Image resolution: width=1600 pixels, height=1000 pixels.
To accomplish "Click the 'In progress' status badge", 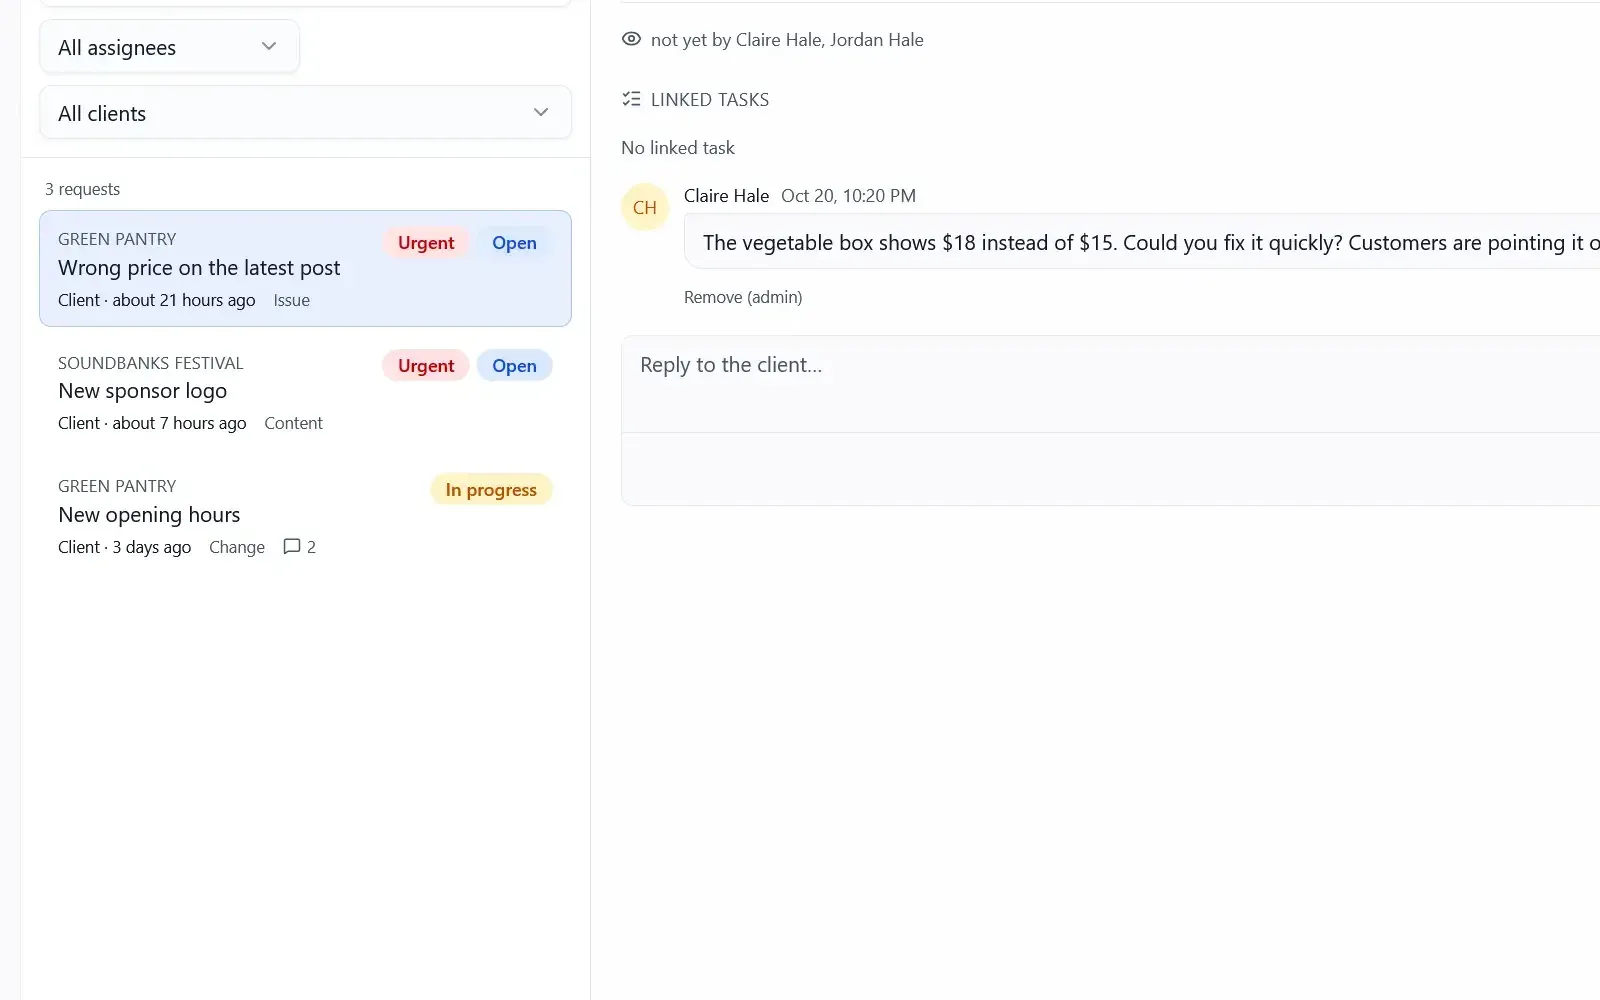I will coord(491,490).
